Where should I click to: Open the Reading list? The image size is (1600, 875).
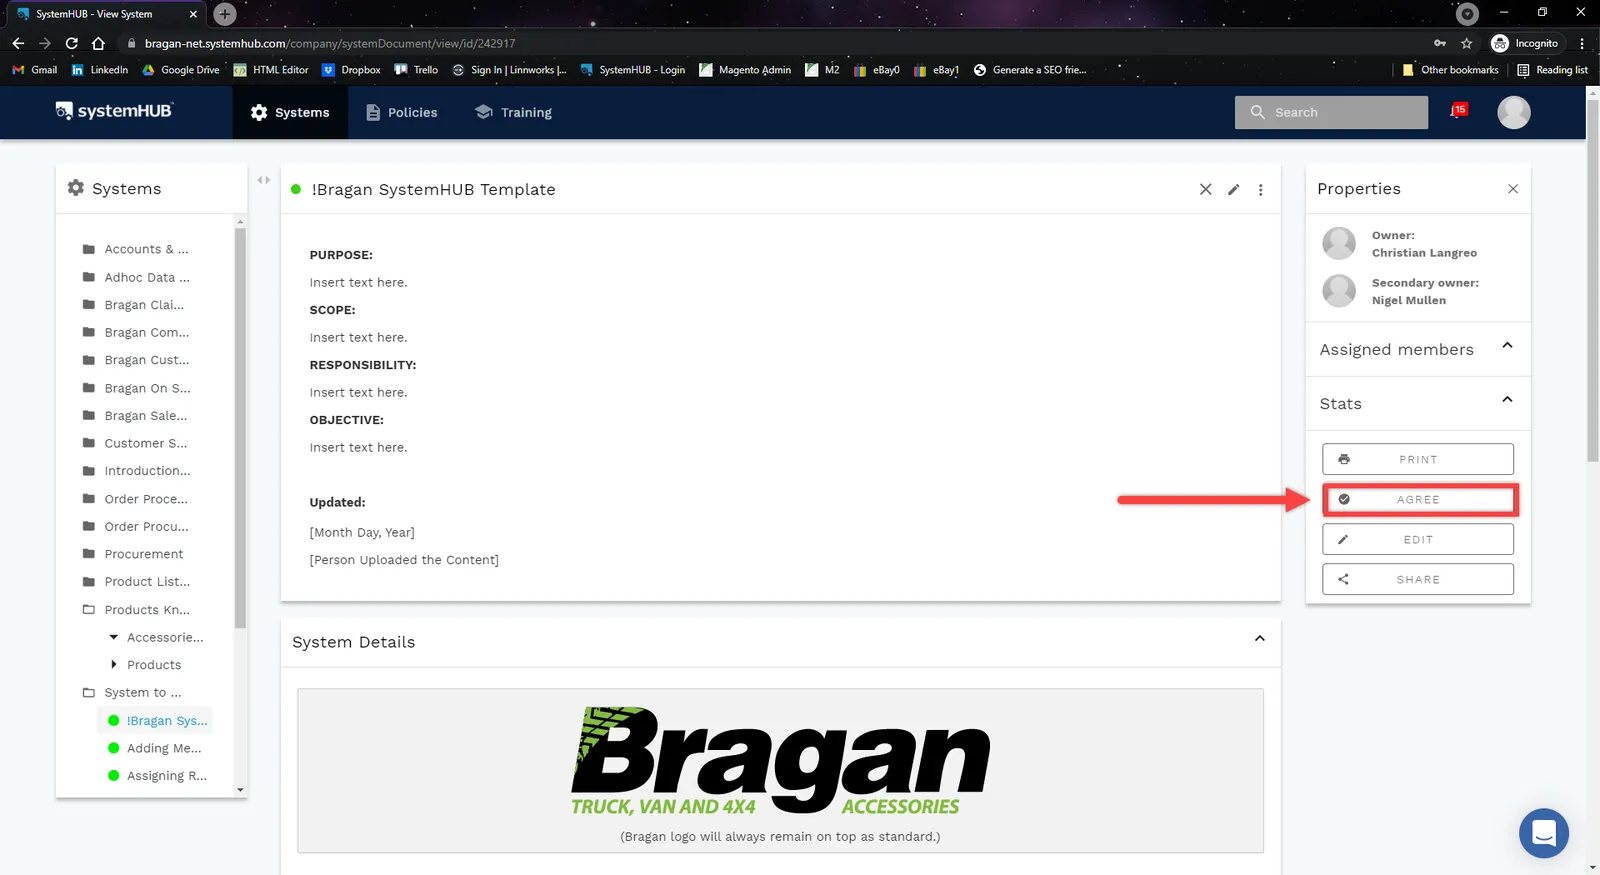(1552, 70)
